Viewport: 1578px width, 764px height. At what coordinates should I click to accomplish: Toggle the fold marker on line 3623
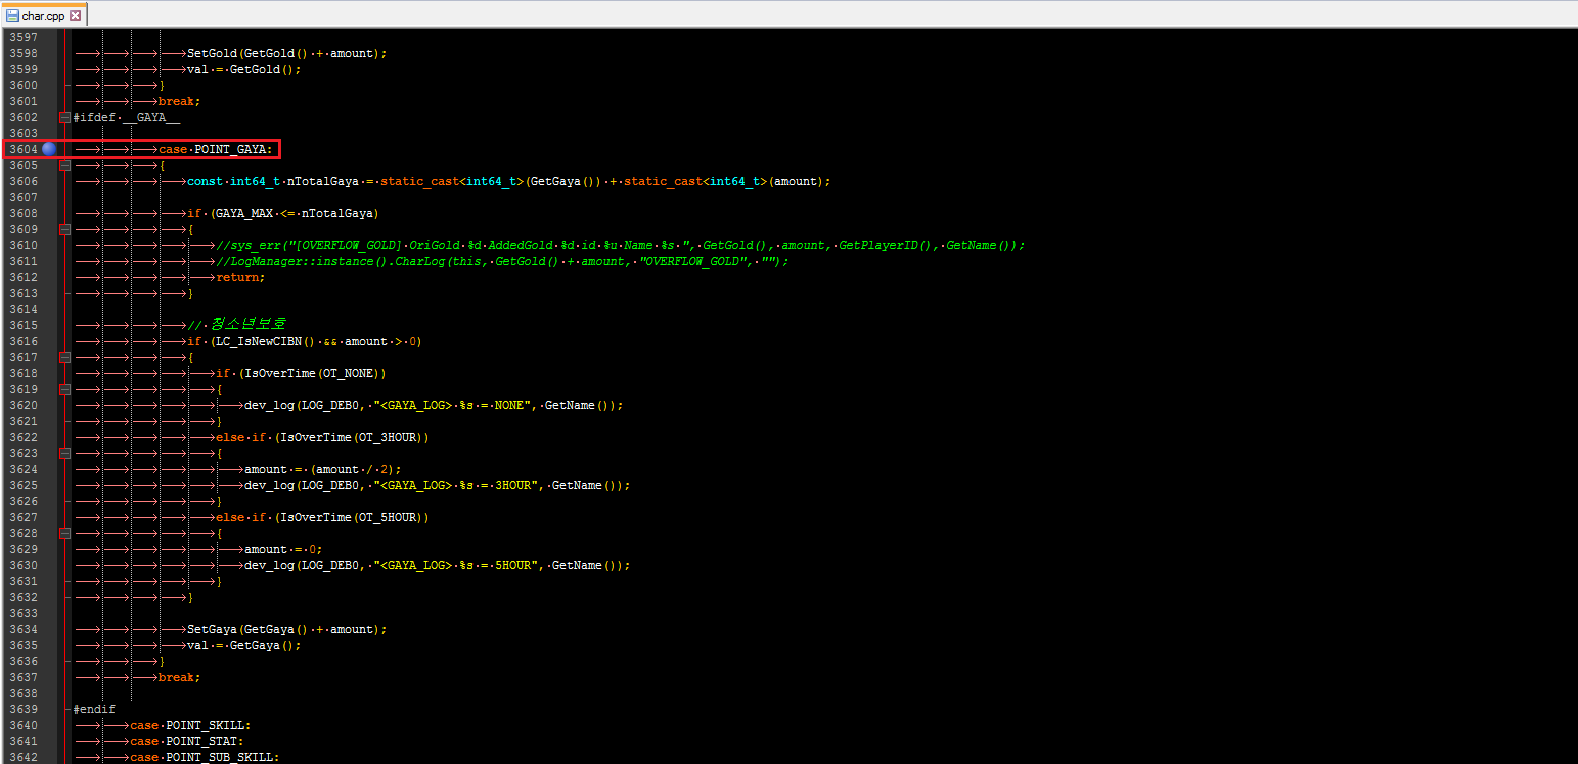point(65,453)
